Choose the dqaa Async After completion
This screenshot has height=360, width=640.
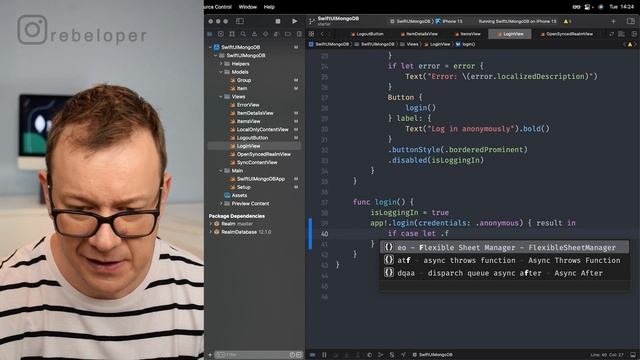[x=504, y=273]
